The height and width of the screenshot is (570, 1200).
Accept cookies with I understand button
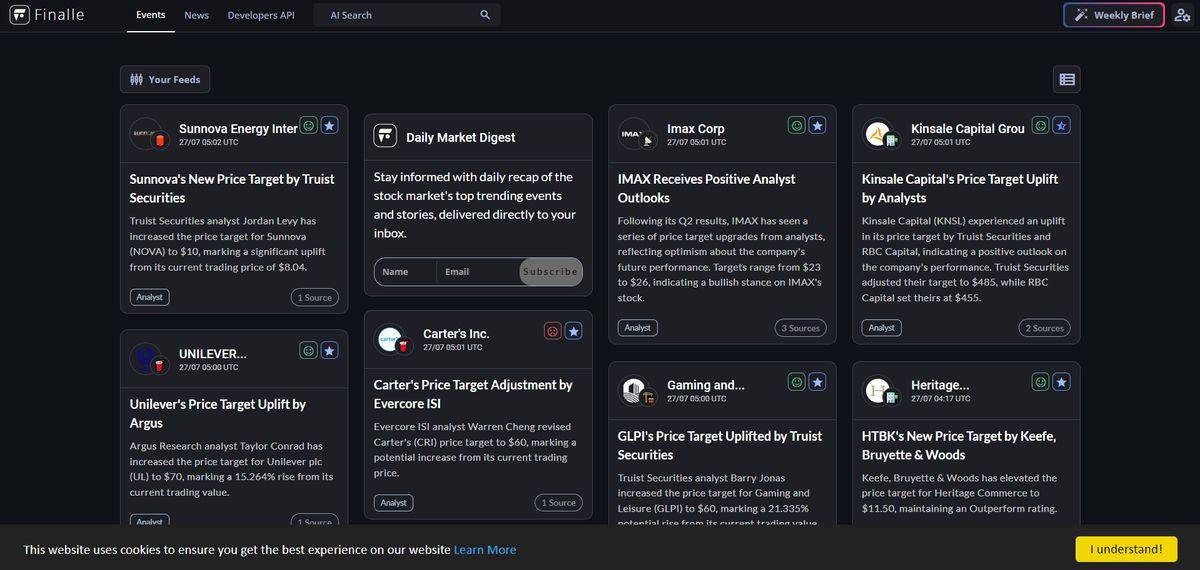point(1126,549)
